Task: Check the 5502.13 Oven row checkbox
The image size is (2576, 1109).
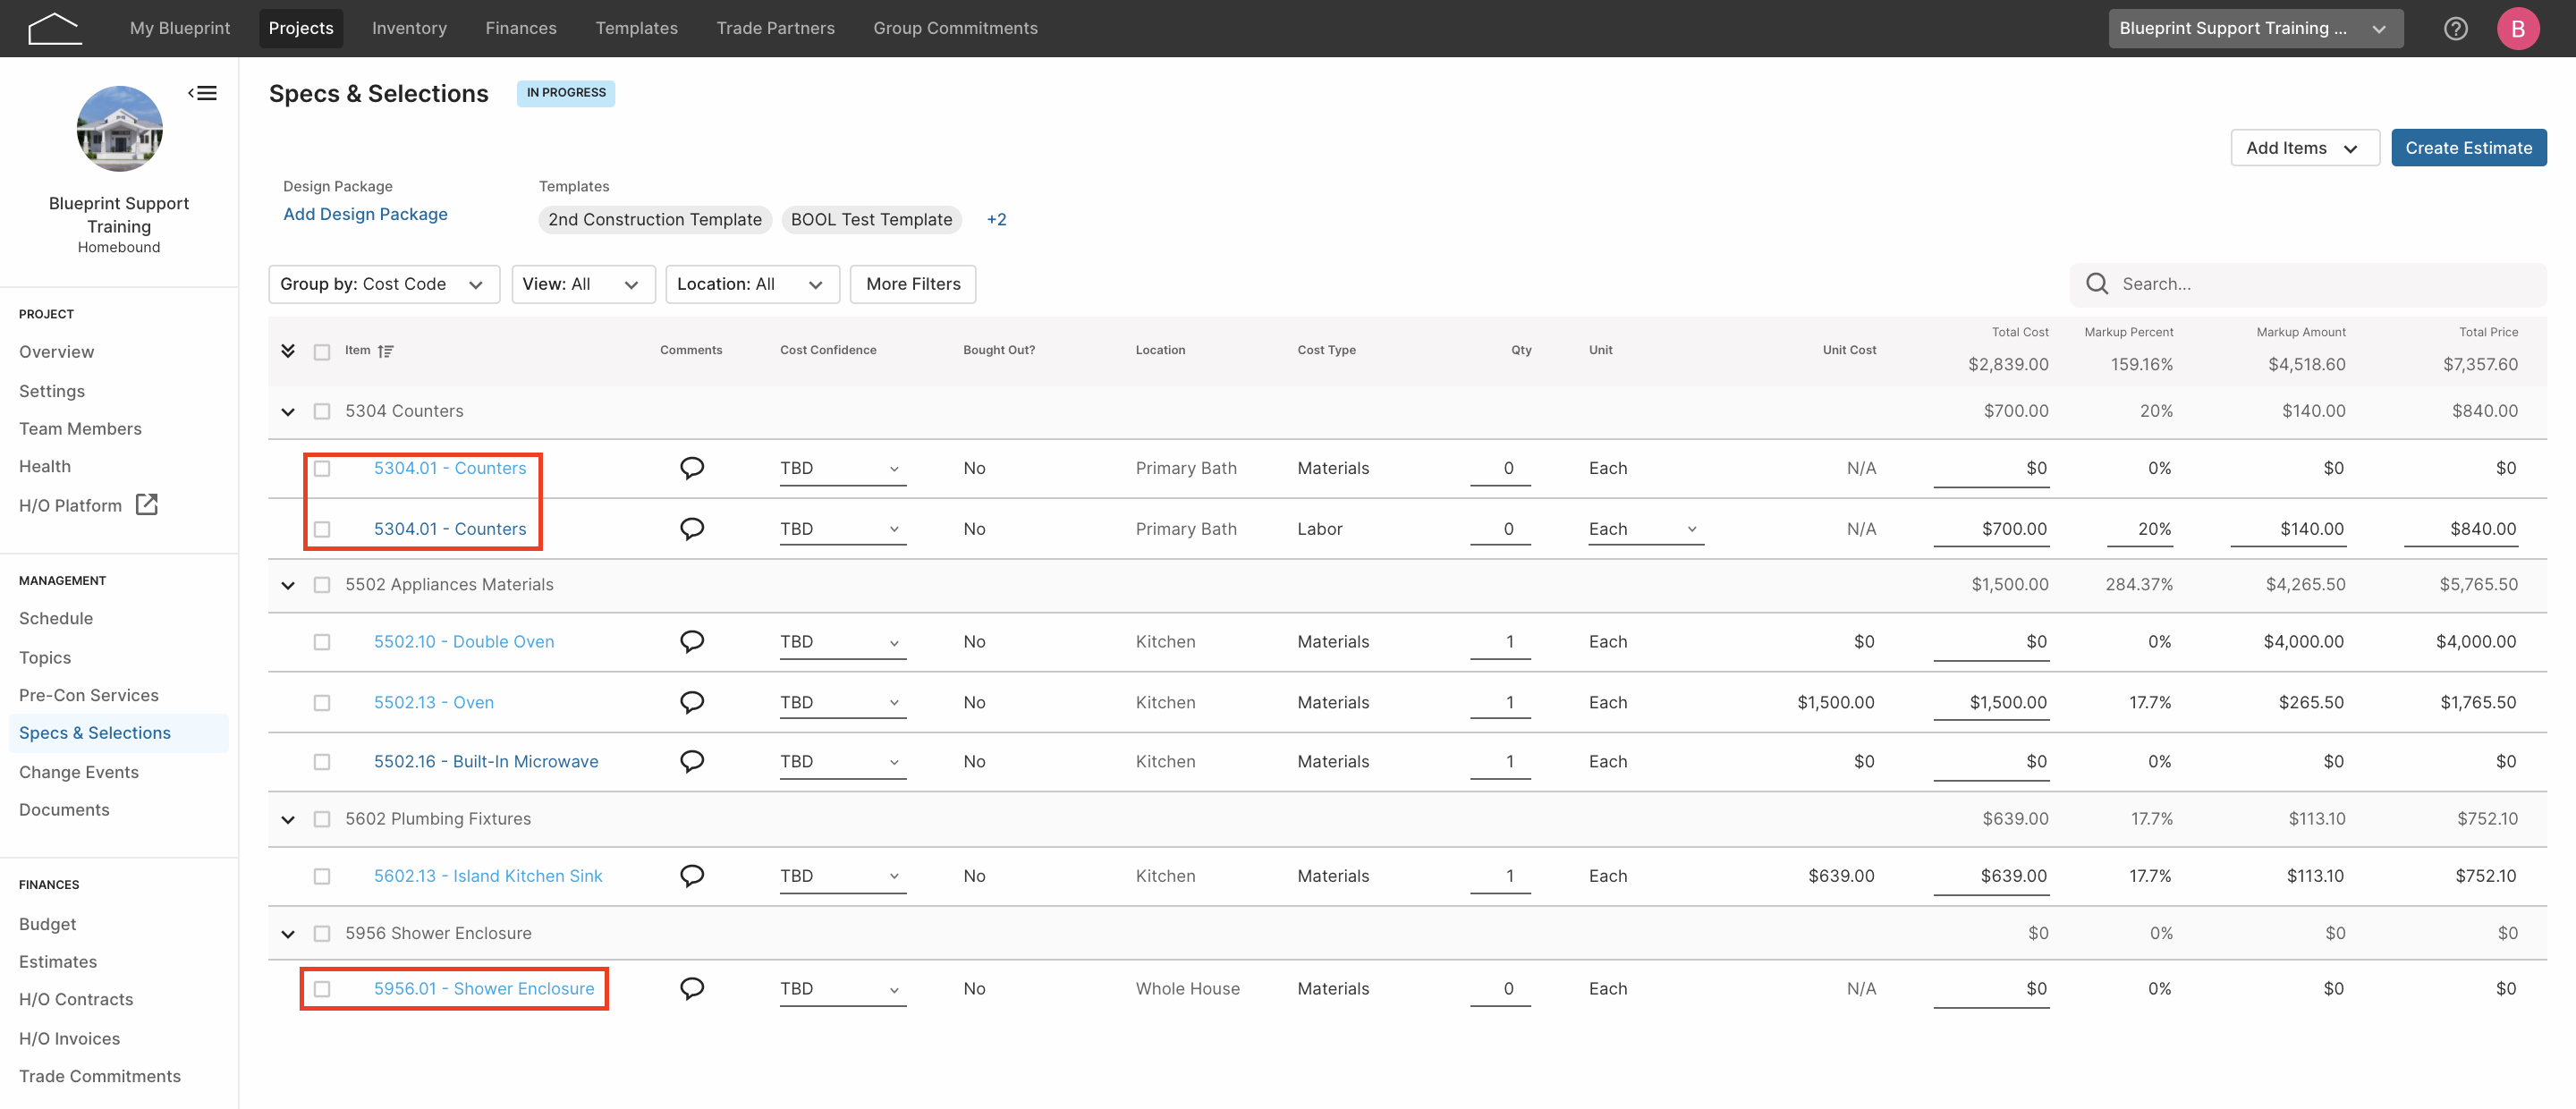Action: click(x=322, y=703)
